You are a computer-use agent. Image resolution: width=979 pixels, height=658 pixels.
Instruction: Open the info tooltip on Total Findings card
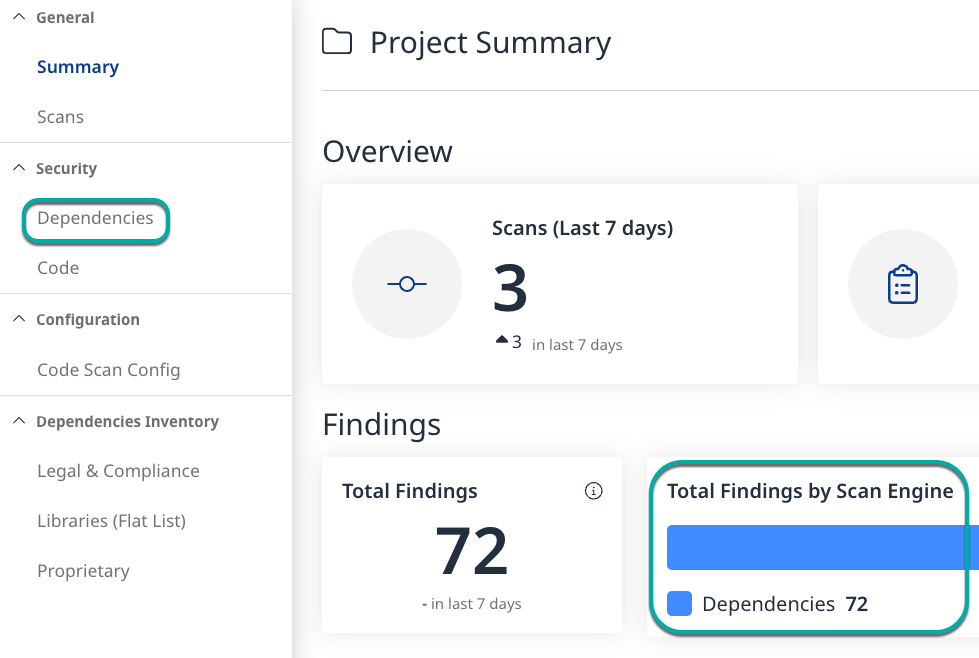click(593, 491)
